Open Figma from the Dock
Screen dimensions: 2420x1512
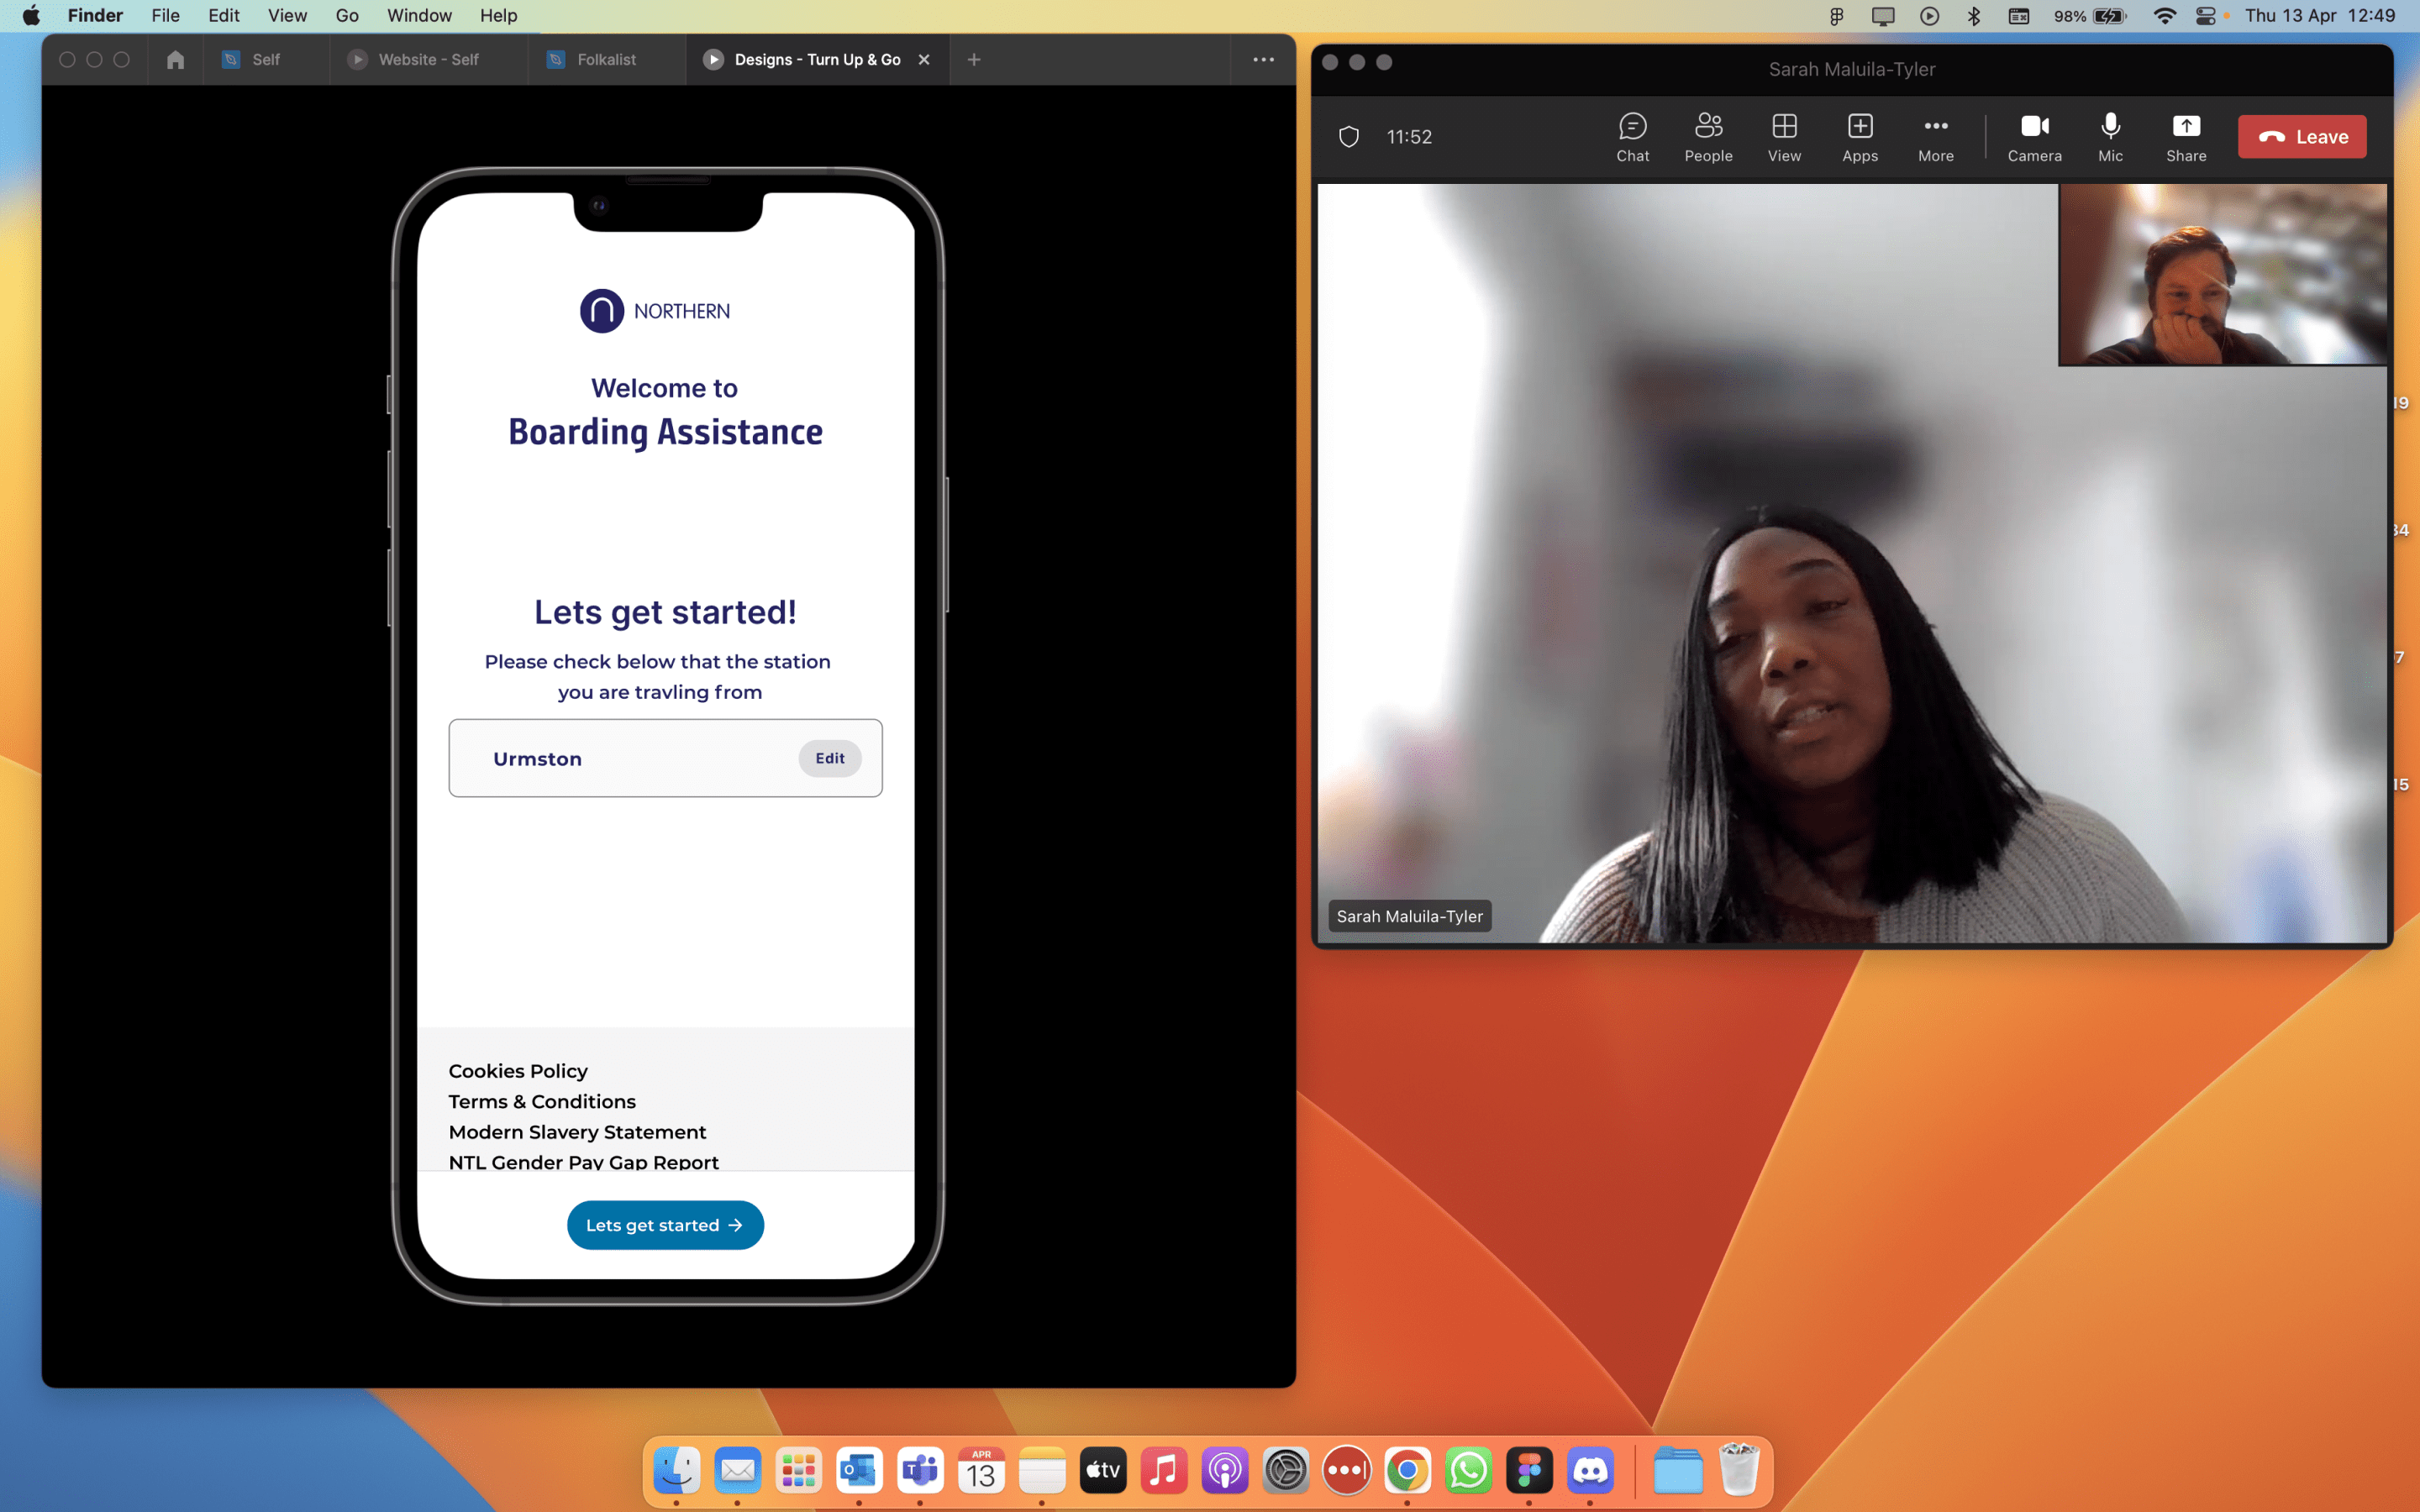coord(1529,1470)
